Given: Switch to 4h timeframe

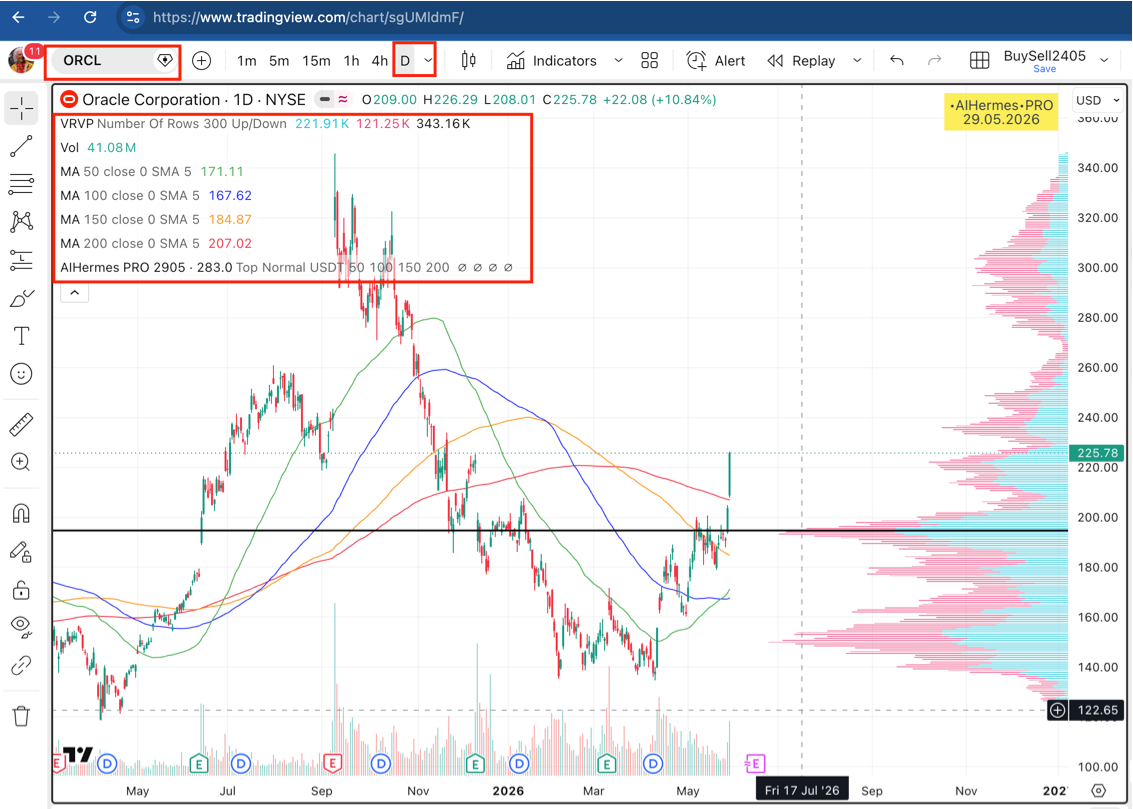Looking at the screenshot, I should pyautogui.click(x=379, y=61).
